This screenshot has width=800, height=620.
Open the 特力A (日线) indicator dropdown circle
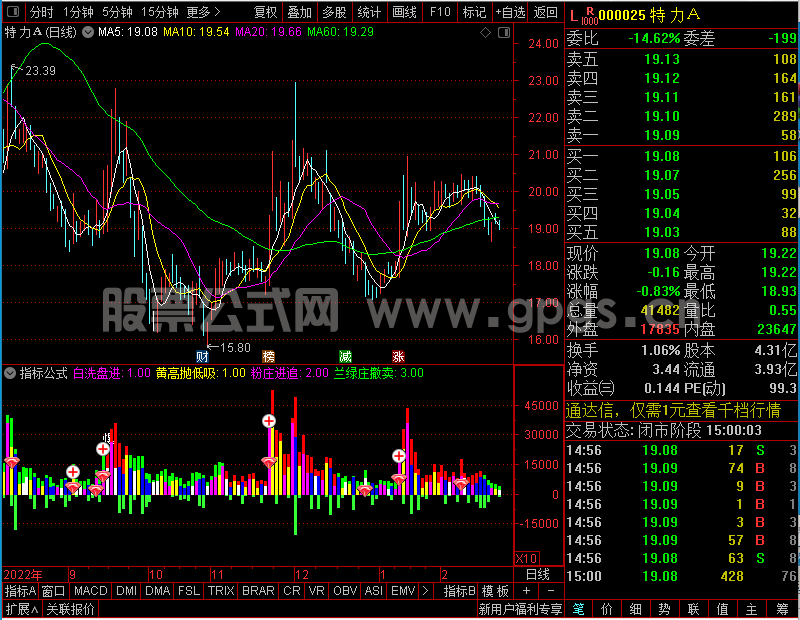pyautogui.click(x=88, y=33)
